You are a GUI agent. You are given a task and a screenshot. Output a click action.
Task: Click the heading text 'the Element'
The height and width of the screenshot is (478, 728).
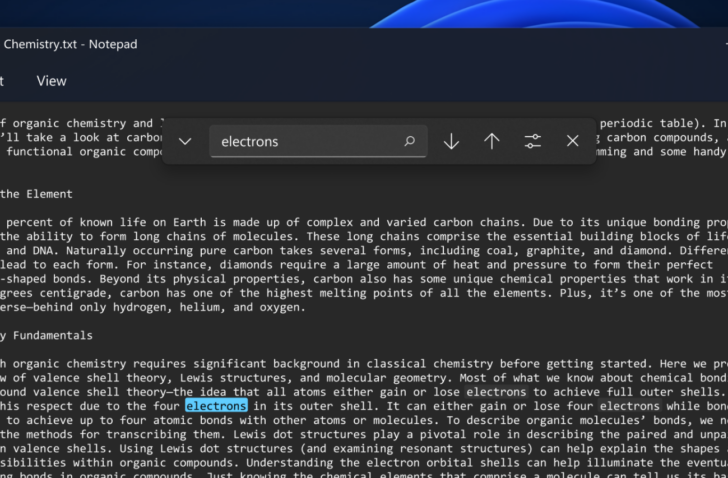[x=36, y=194]
